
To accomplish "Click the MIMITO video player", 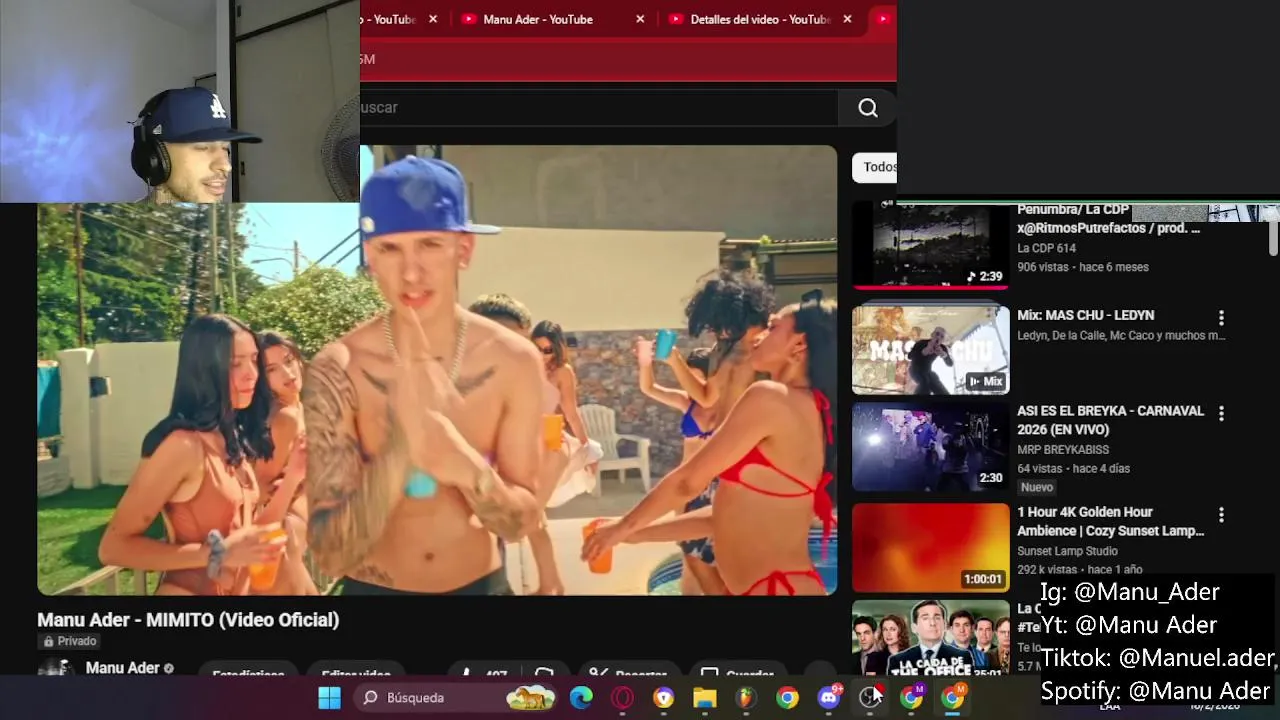I will click(x=437, y=370).
